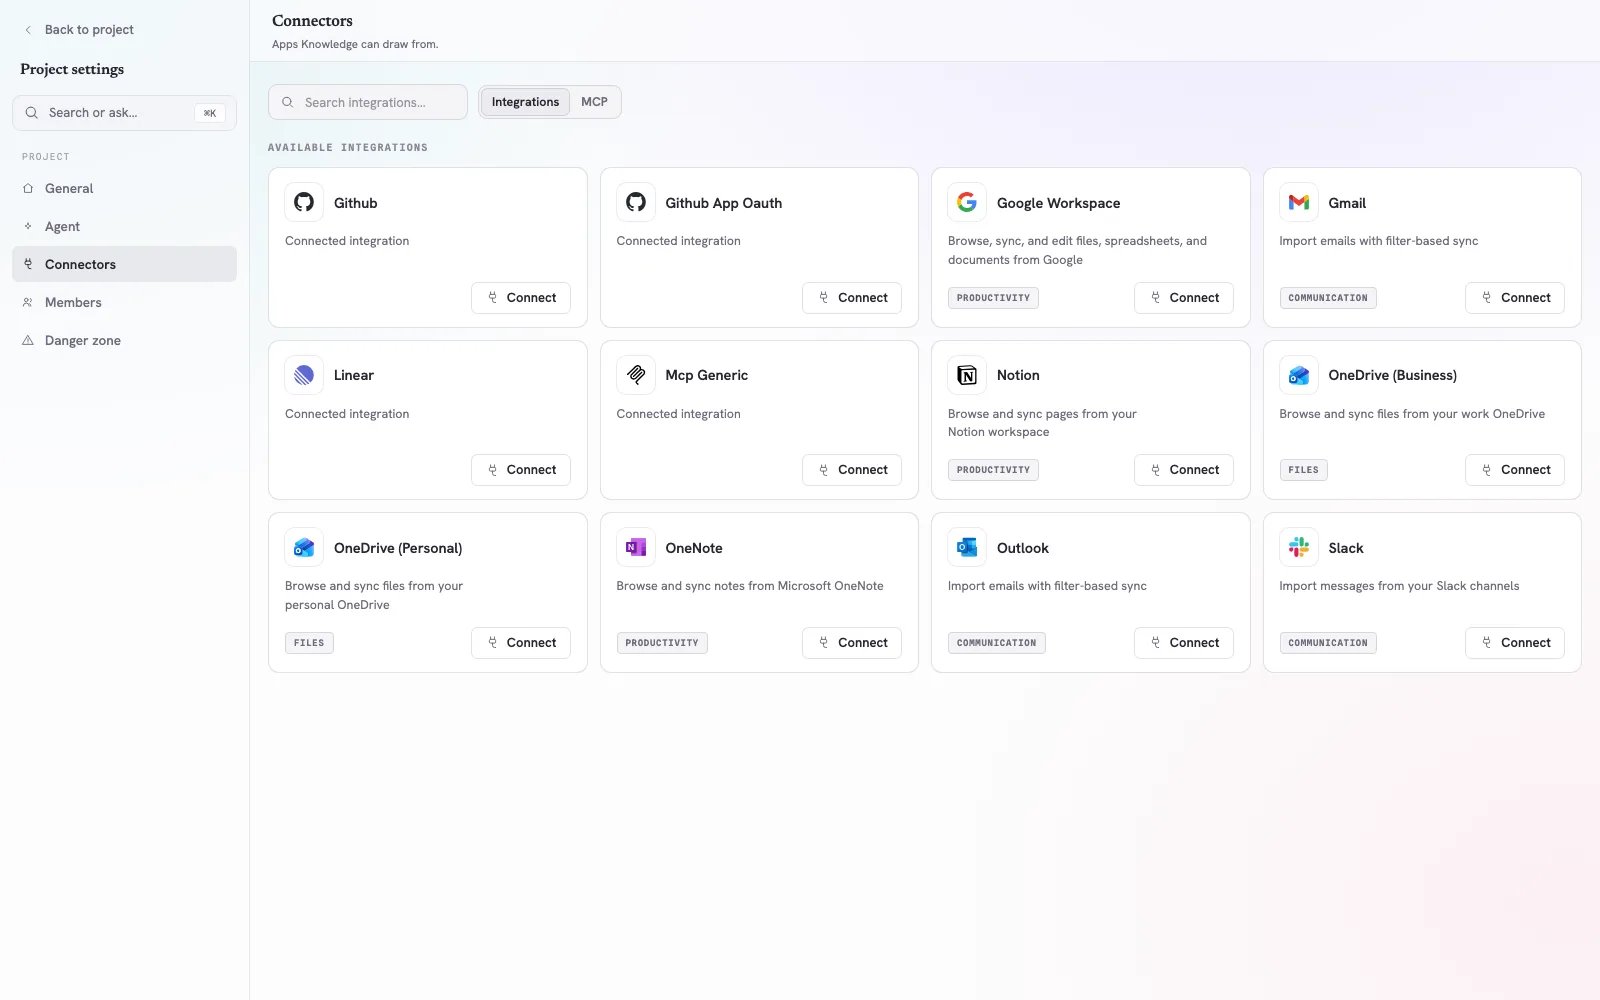Click PRODUCTIVITY tag on OneNote card
Viewport: 1600px width, 1000px height.
click(x=662, y=643)
